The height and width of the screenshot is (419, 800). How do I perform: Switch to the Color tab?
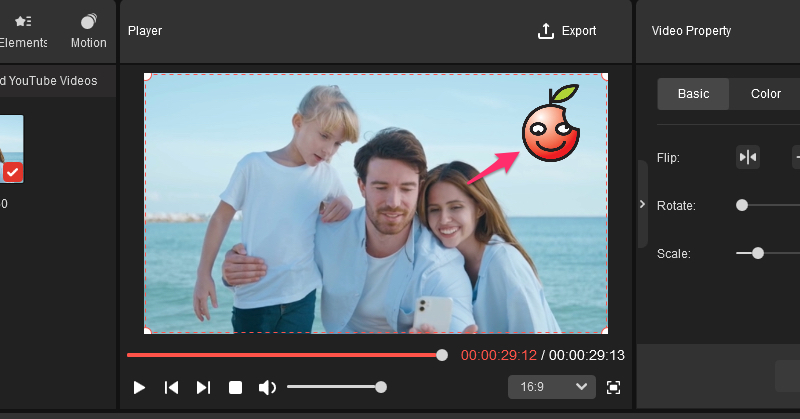766,94
